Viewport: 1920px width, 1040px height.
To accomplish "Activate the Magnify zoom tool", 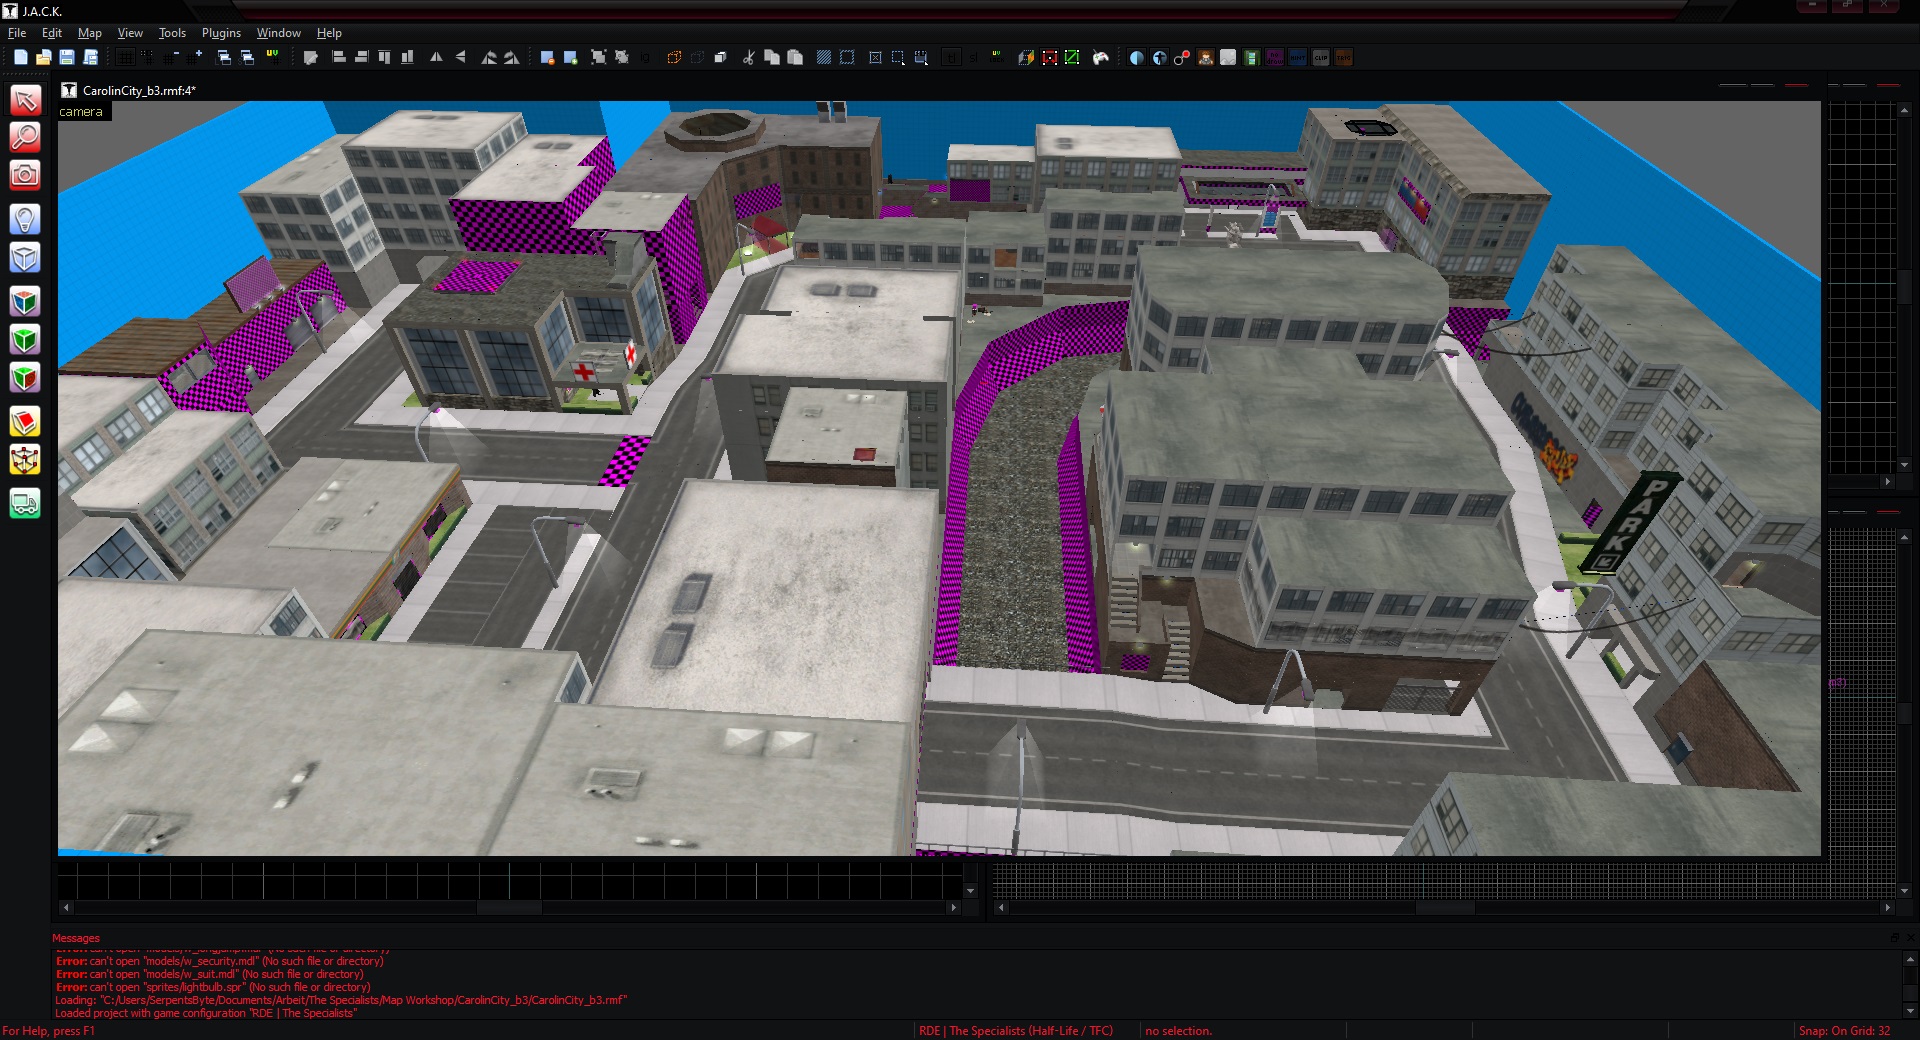I will tap(25, 137).
